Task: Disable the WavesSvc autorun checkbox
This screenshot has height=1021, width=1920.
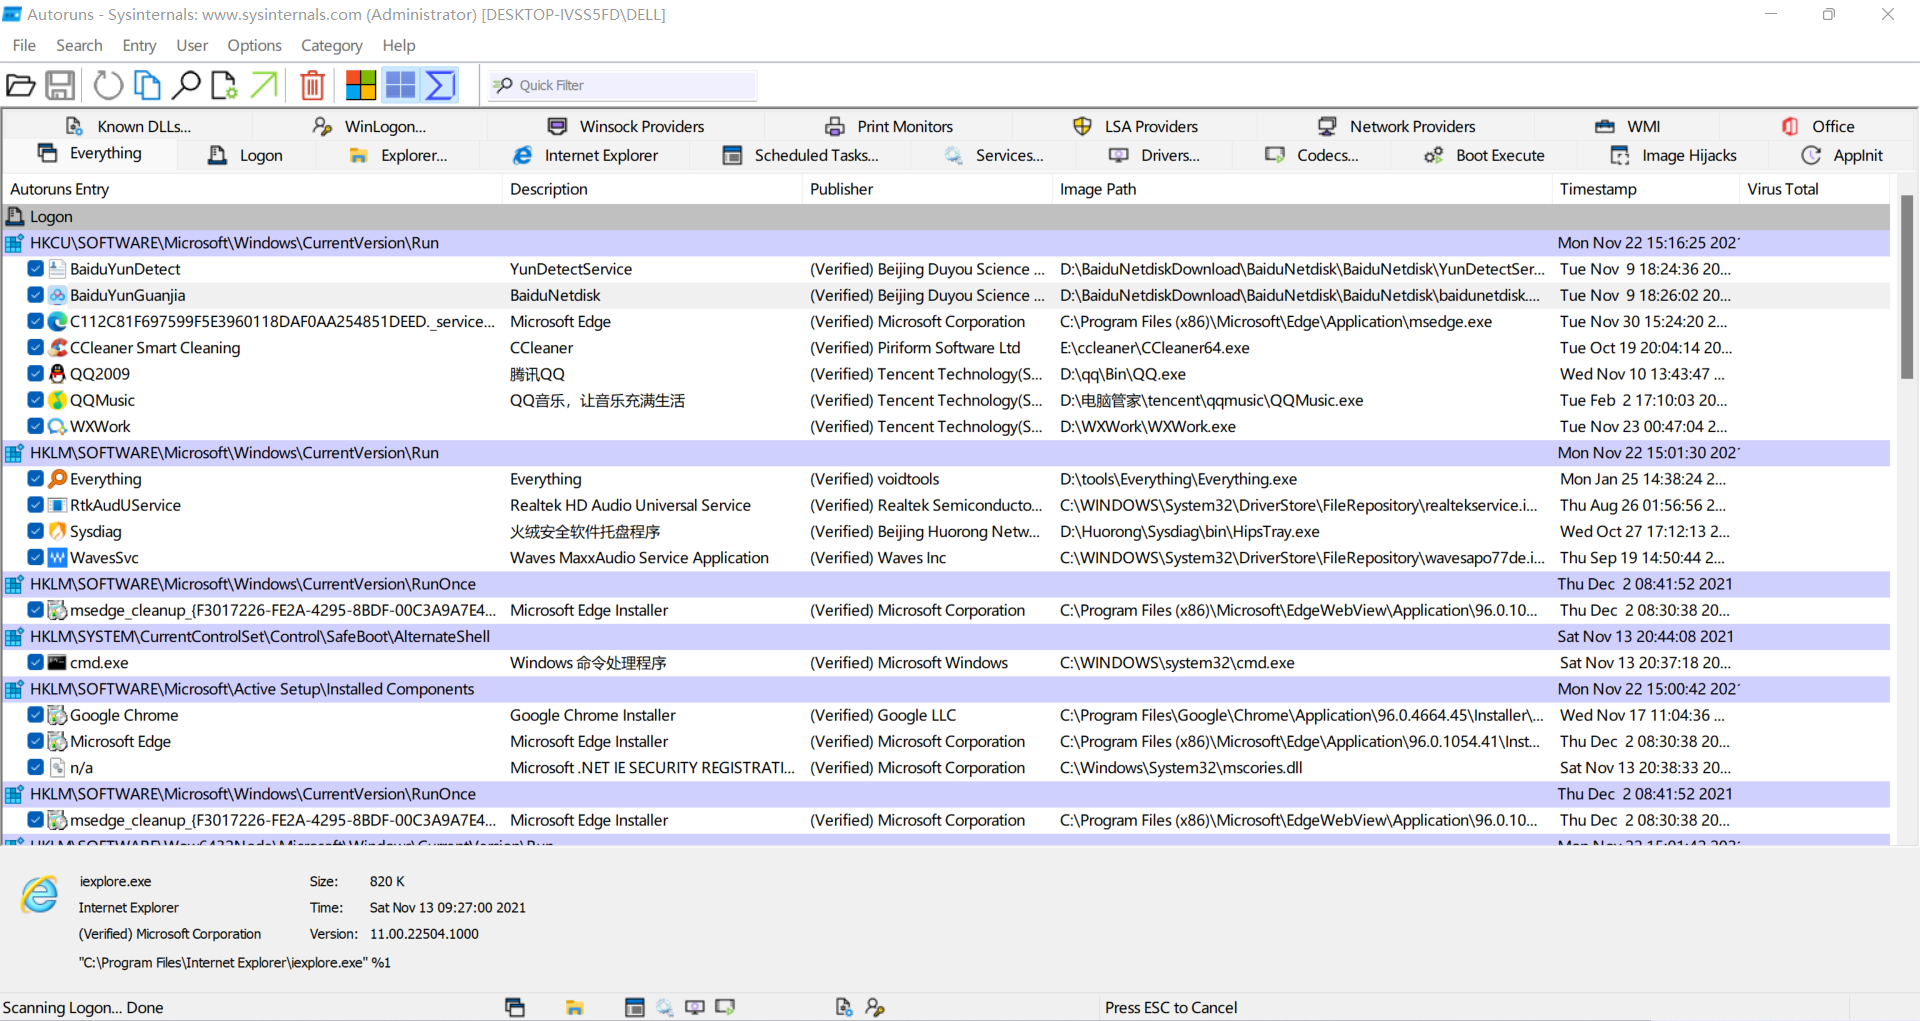Action: coord(35,558)
